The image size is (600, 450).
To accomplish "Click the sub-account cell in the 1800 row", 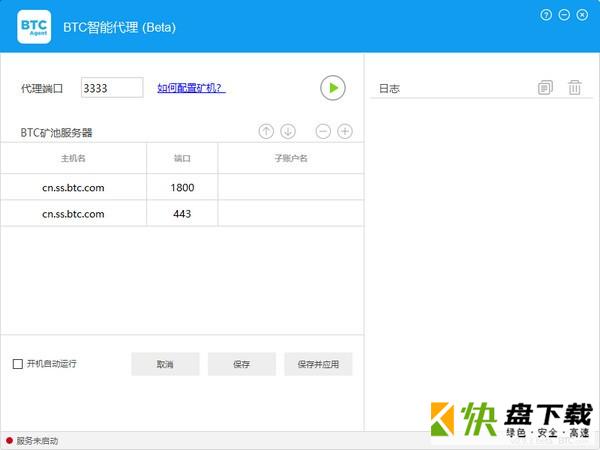I will point(291,188).
